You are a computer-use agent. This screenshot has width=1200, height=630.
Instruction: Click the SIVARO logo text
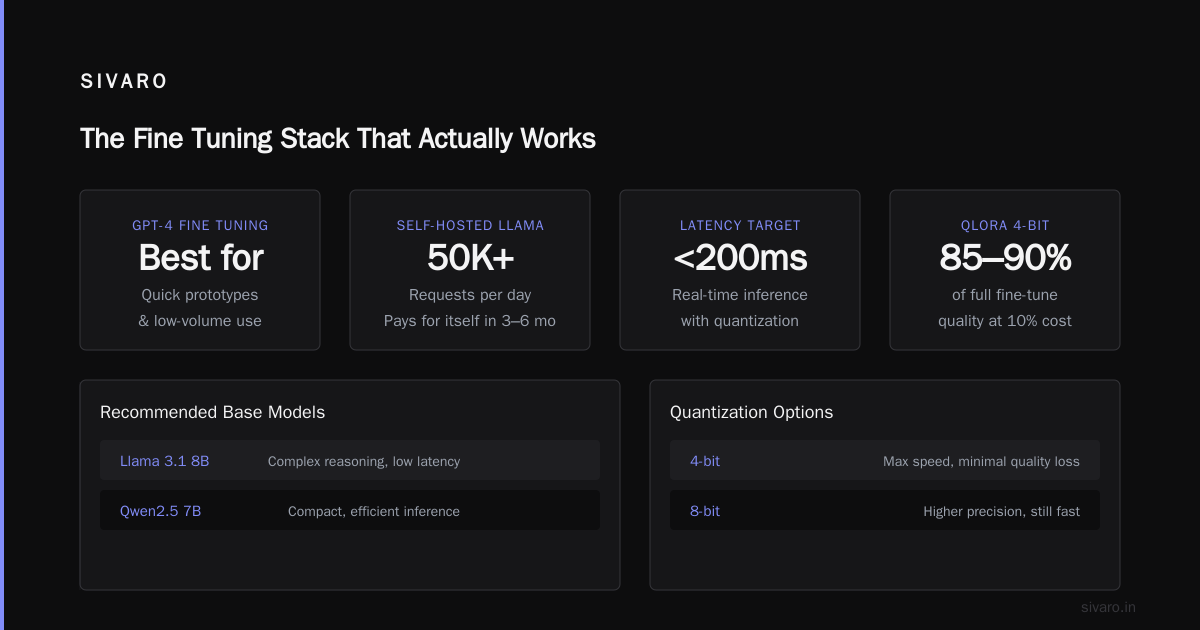point(124,82)
